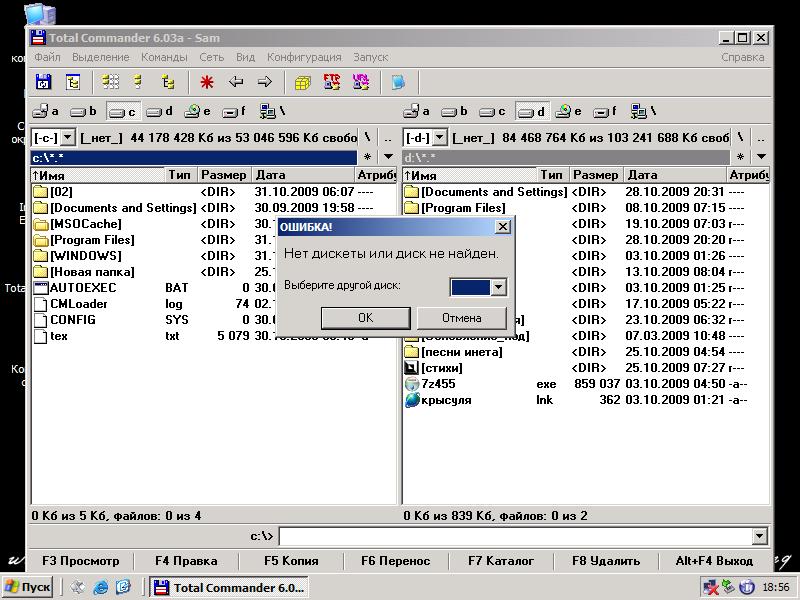Screen dimensions: 800x600
Task: Select drive d in left panel
Action: [159, 111]
